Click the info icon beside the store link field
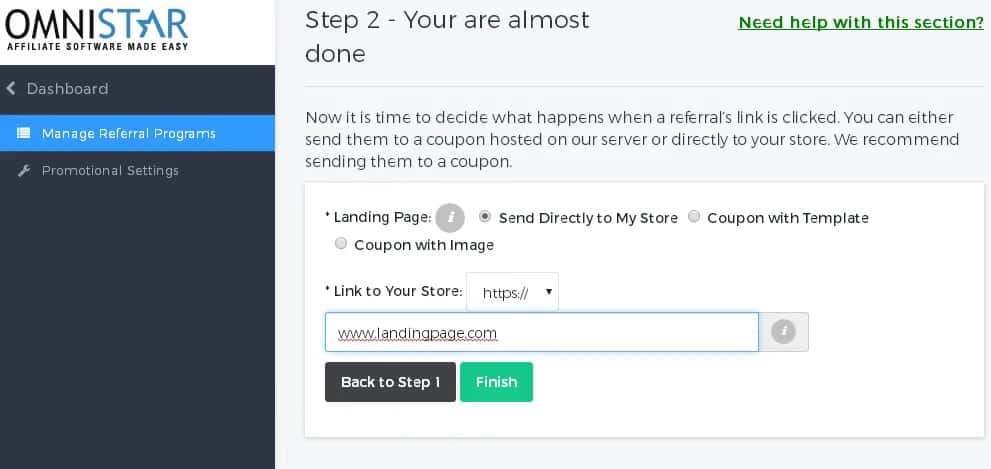The image size is (991, 469). (784, 332)
